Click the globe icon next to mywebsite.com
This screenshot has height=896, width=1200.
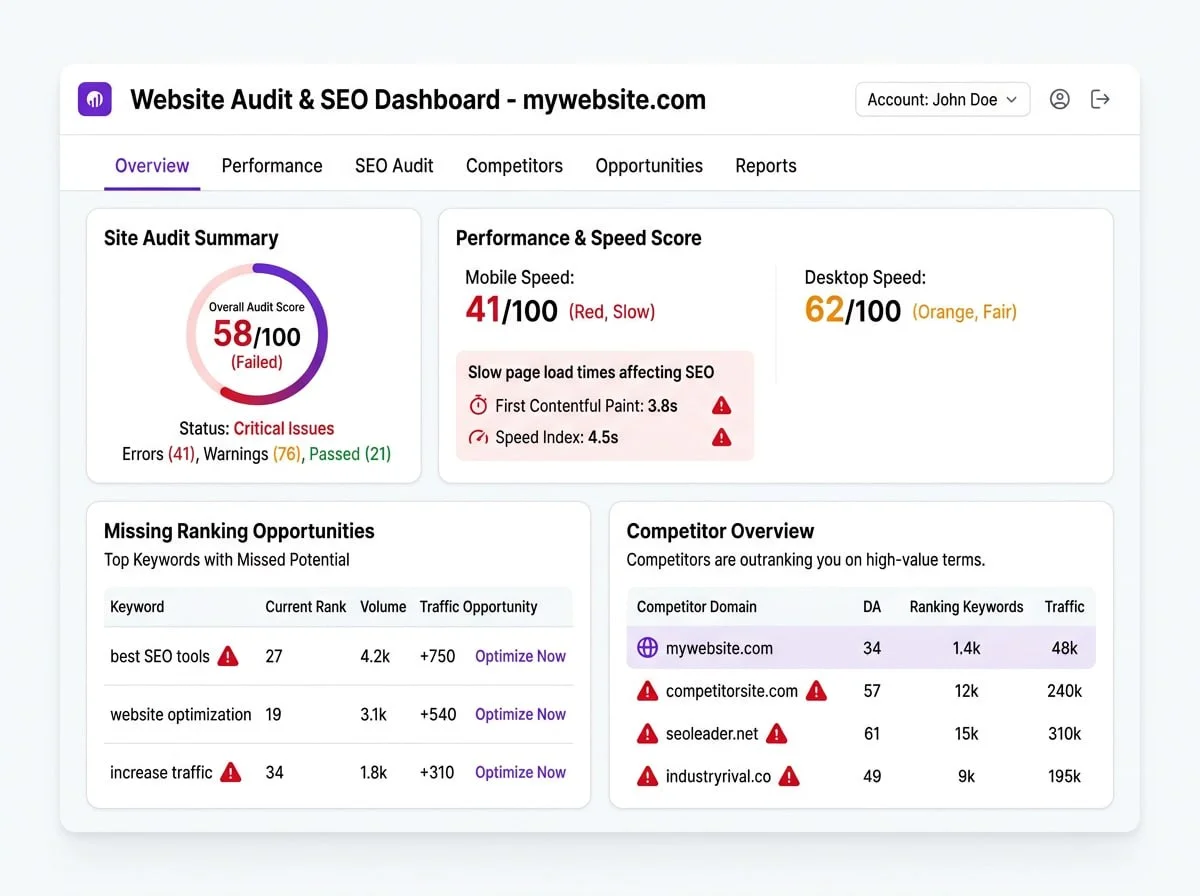point(646,647)
